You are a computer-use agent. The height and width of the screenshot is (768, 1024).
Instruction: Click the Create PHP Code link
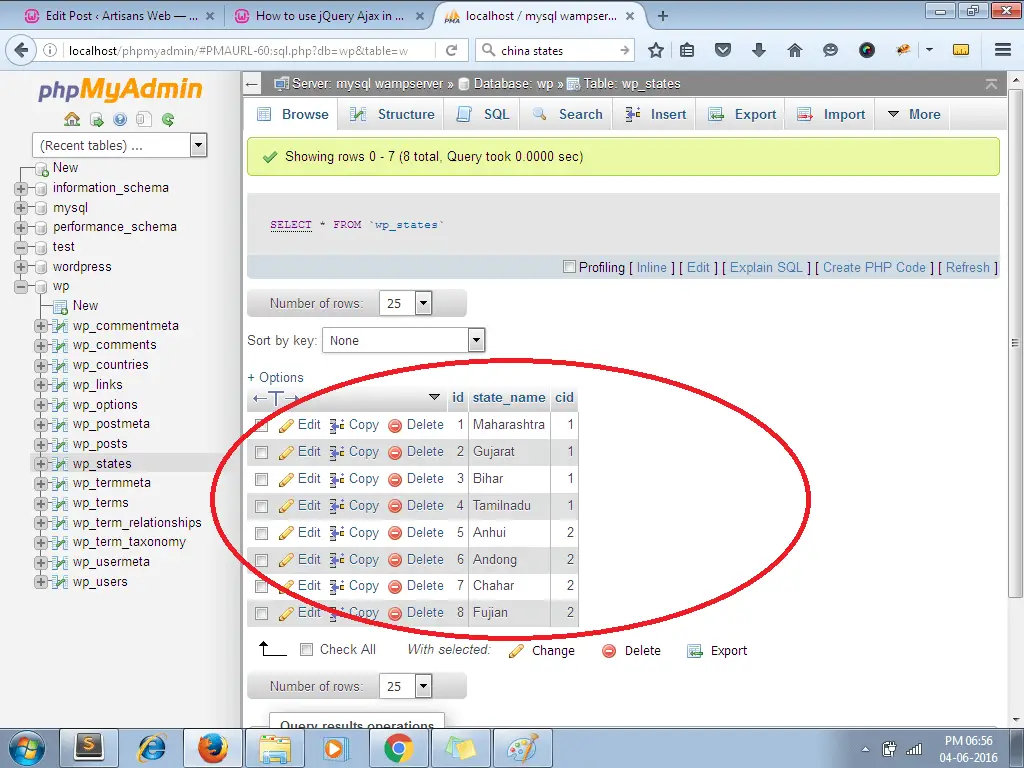click(874, 267)
